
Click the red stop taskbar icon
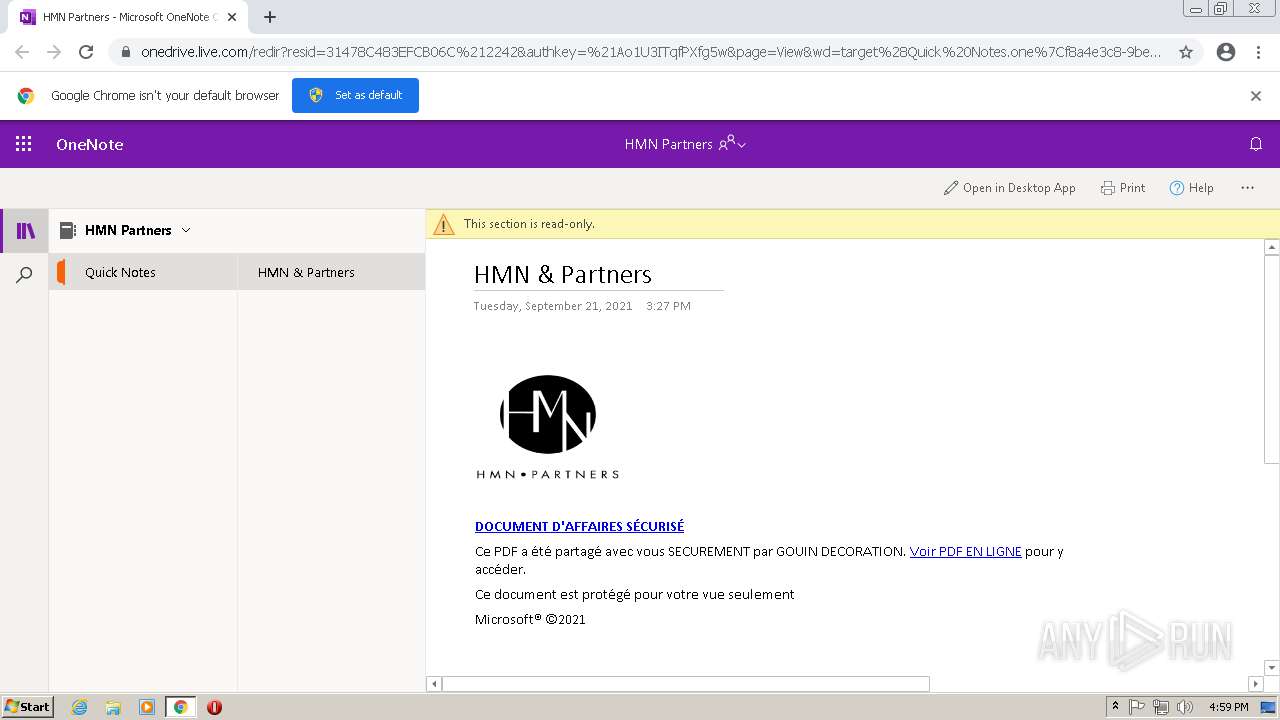point(214,707)
